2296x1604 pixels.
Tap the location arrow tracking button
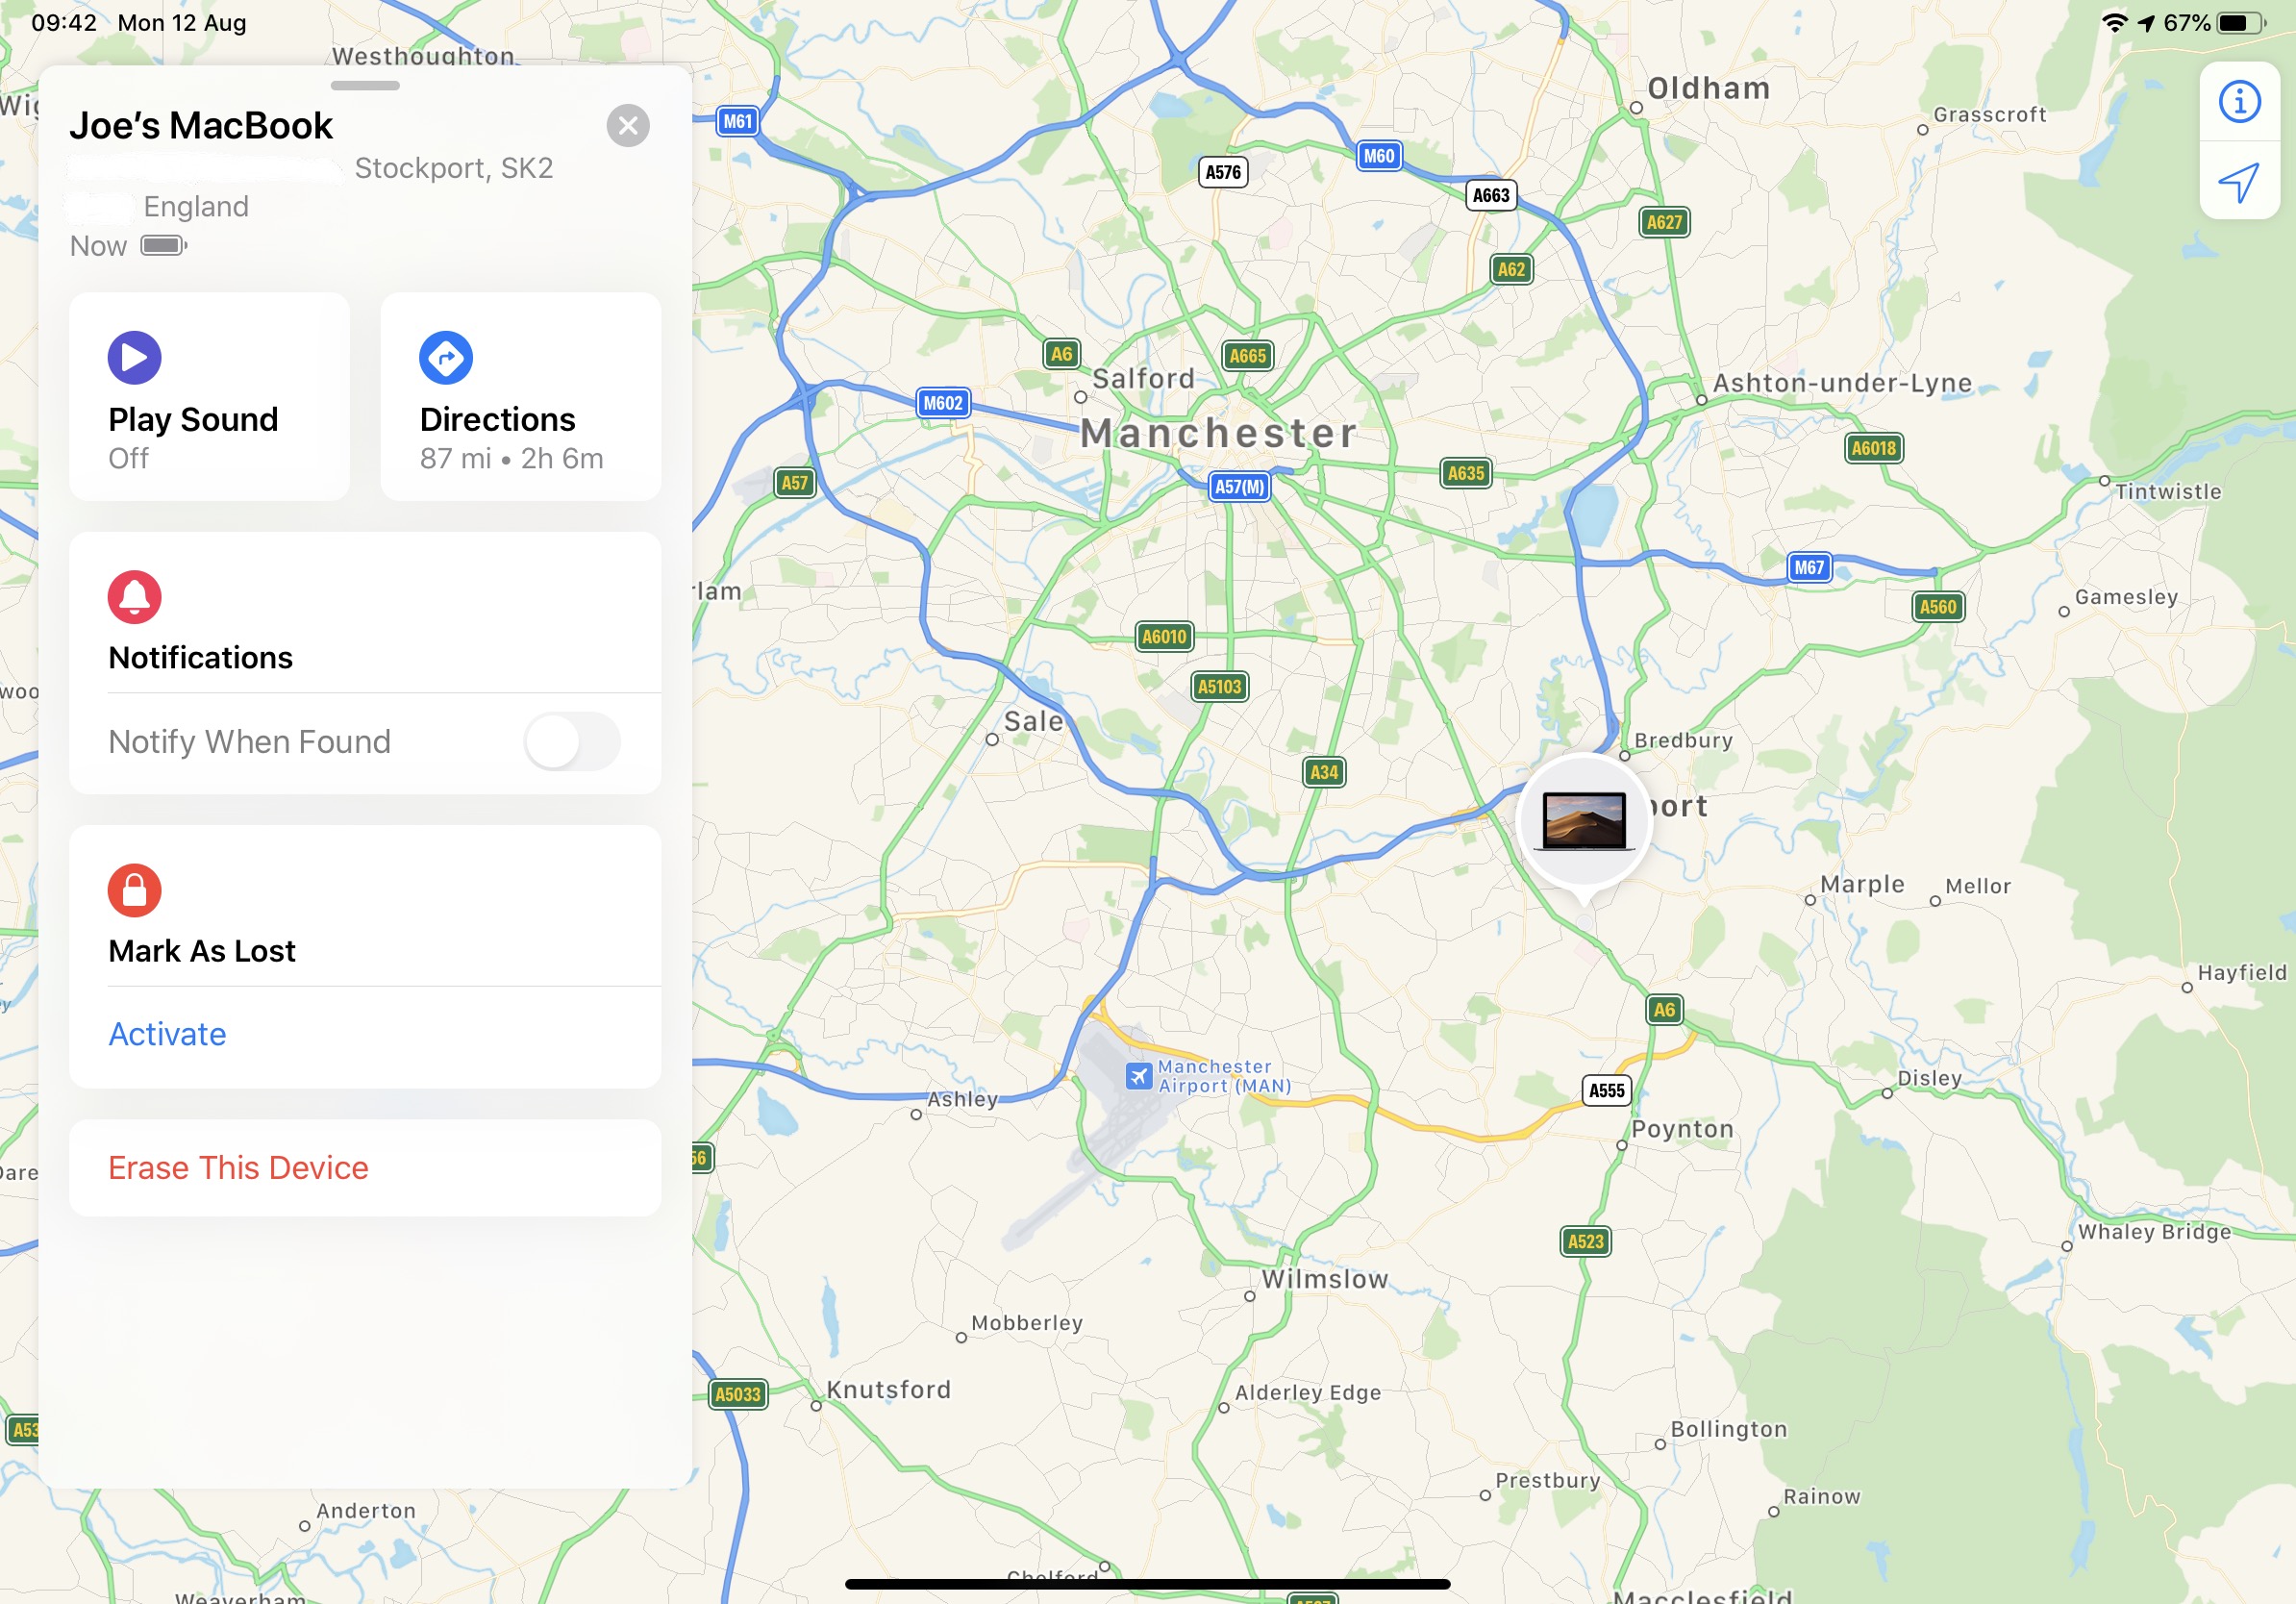pos(2239,181)
